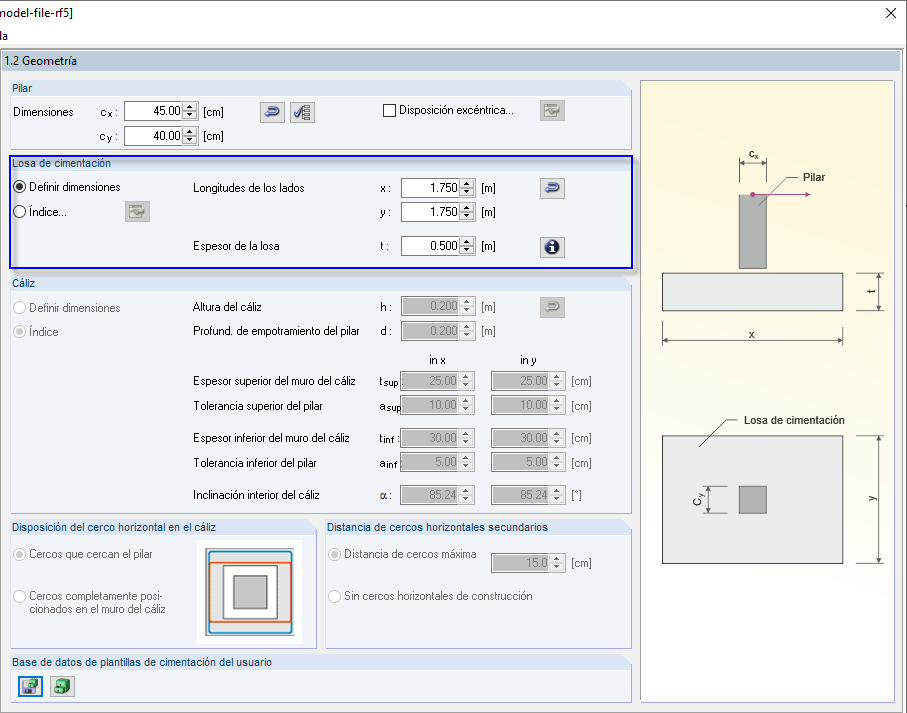Decrease pillar cy value with down arrow
This screenshot has height=713, width=907.
point(190,140)
